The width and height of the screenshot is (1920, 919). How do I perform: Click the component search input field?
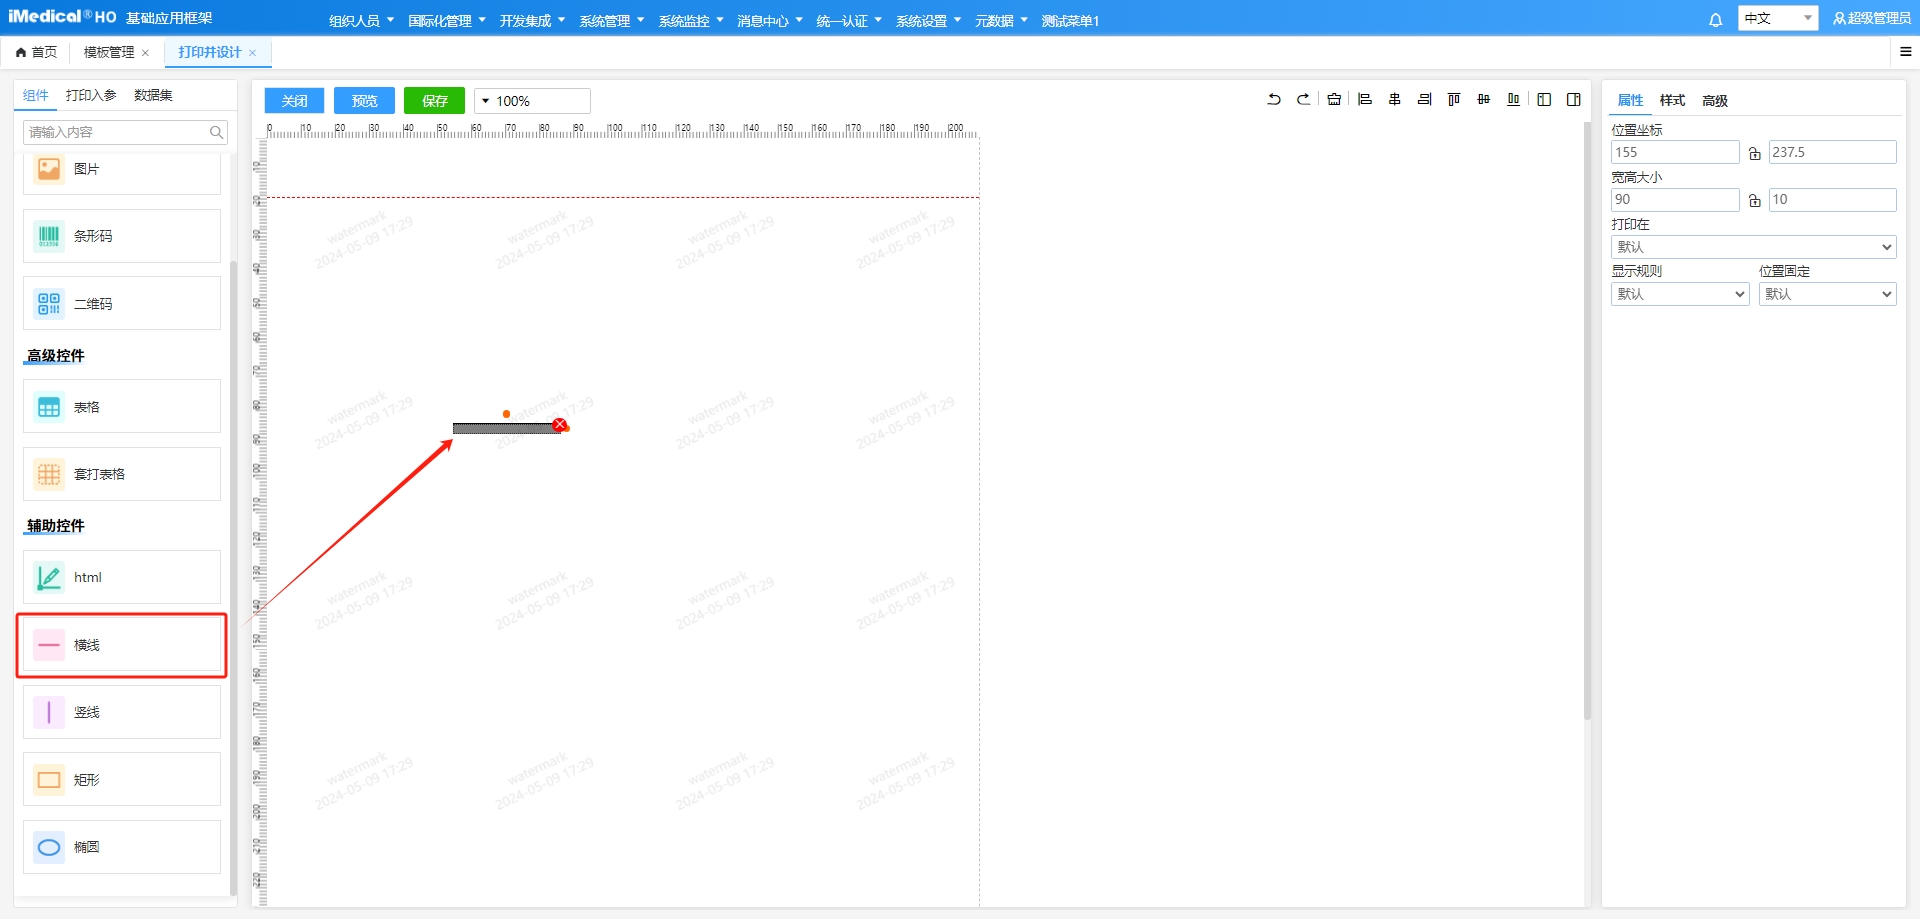click(x=115, y=132)
